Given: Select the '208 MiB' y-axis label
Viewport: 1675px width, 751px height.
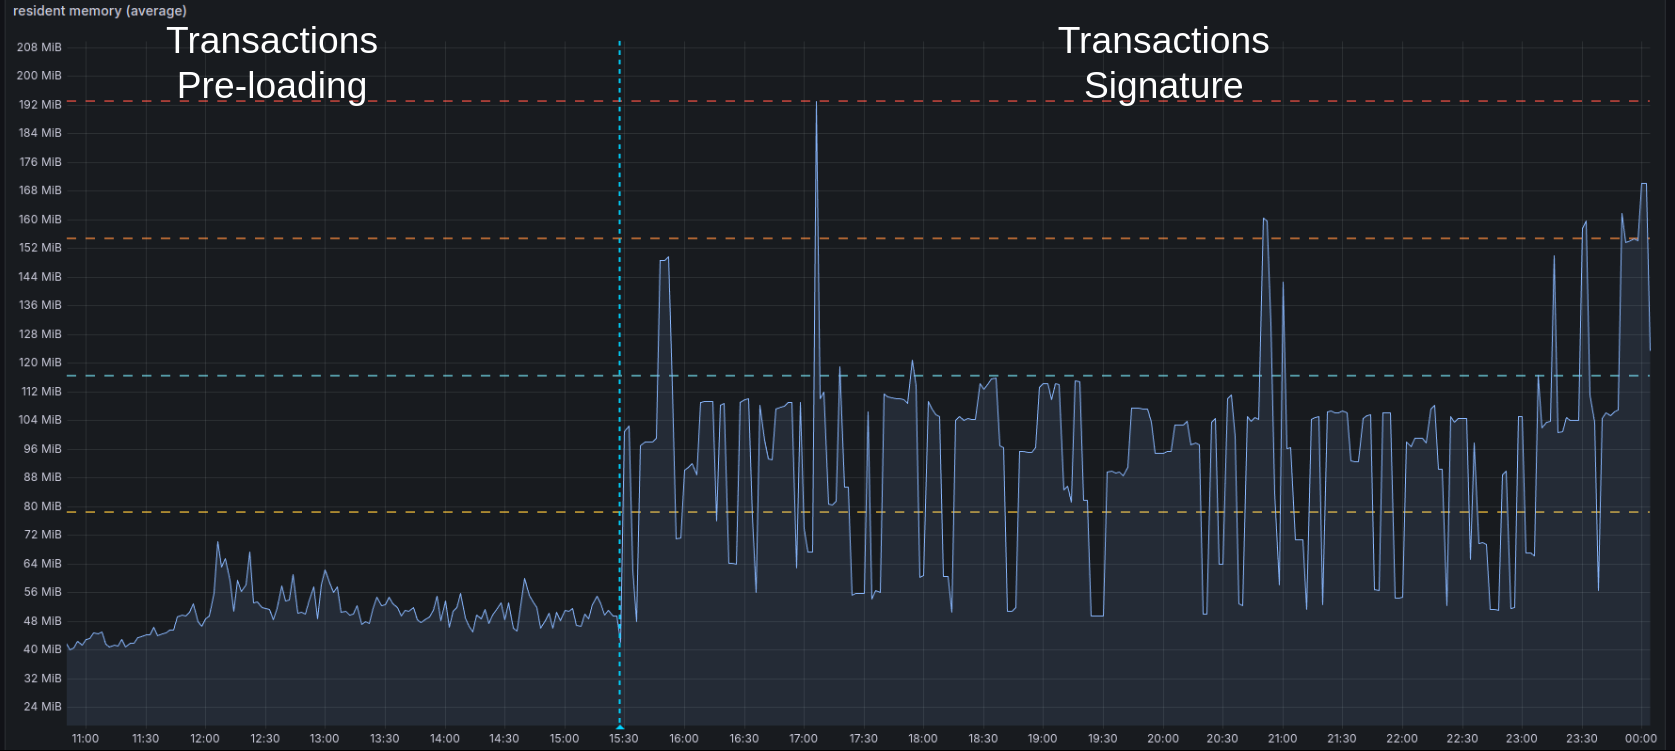Looking at the screenshot, I should click(x=40, y=47).
